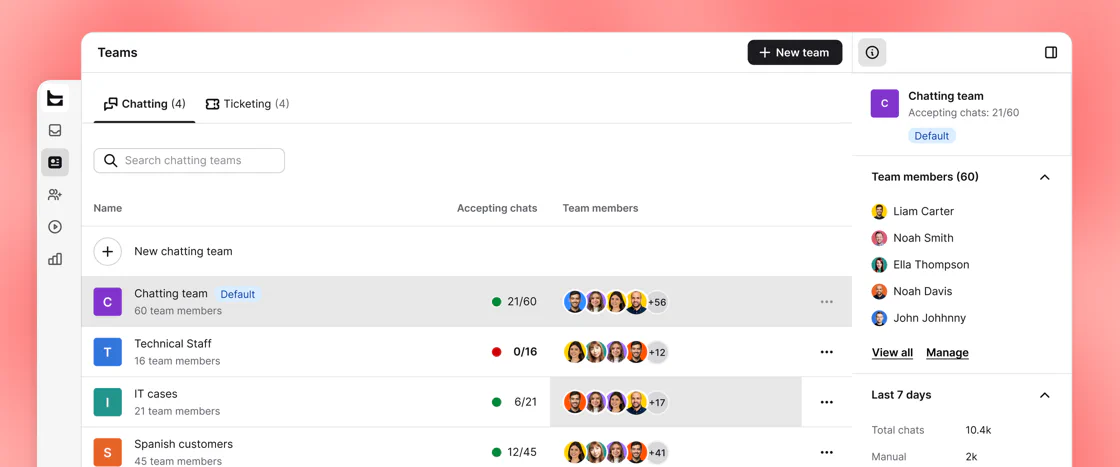Switch to the Chatting (4) tab
Screen dimensions: 1120x467
tap(144, 104)
